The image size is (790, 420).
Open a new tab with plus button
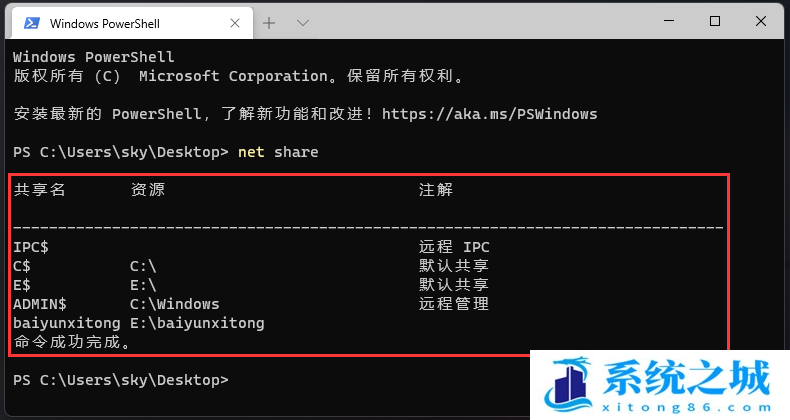269,22
